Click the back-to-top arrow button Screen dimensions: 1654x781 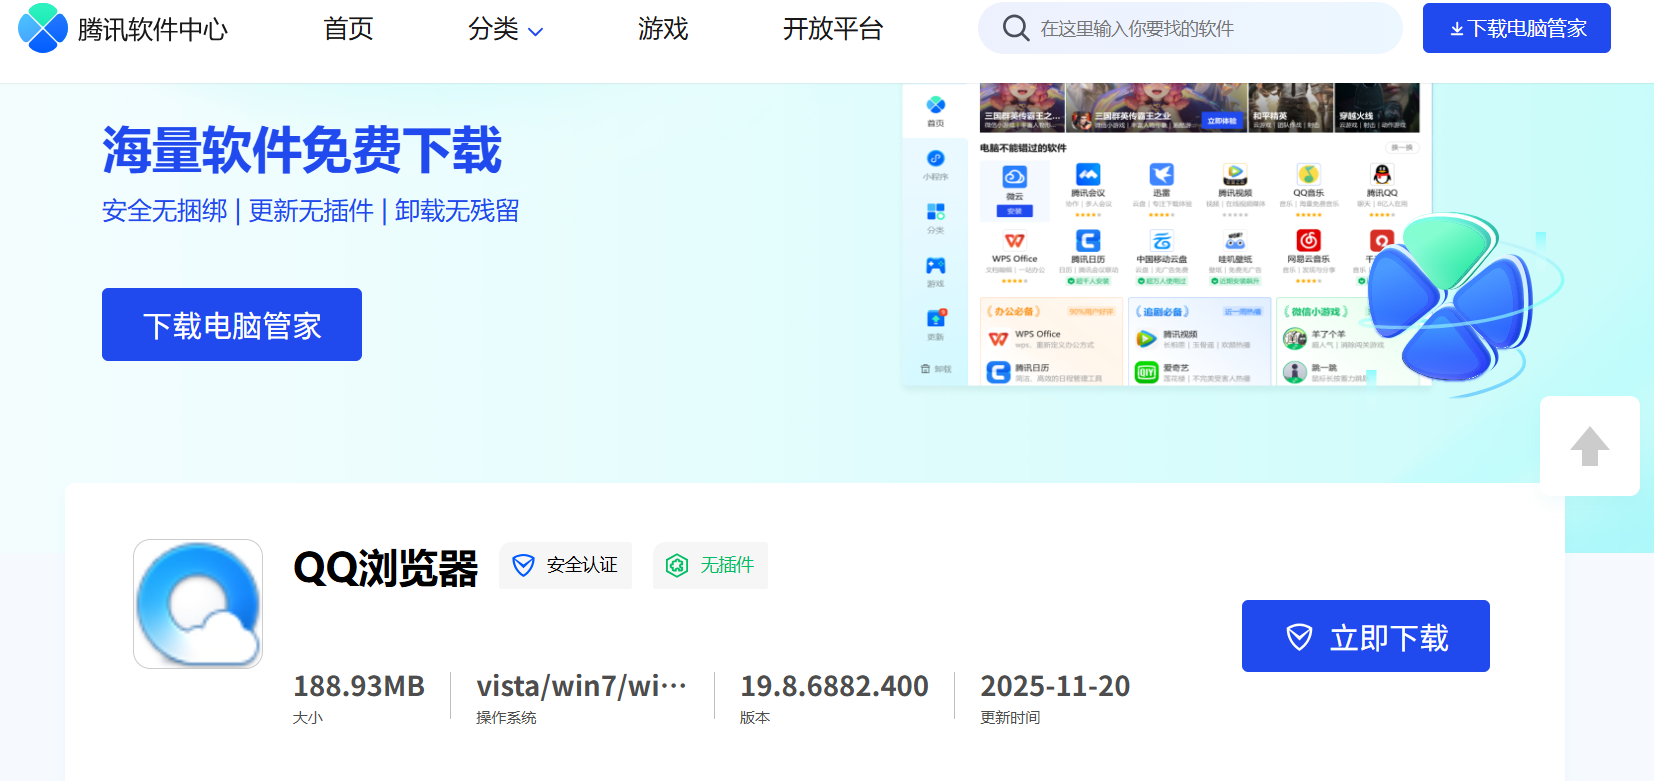1590,446
